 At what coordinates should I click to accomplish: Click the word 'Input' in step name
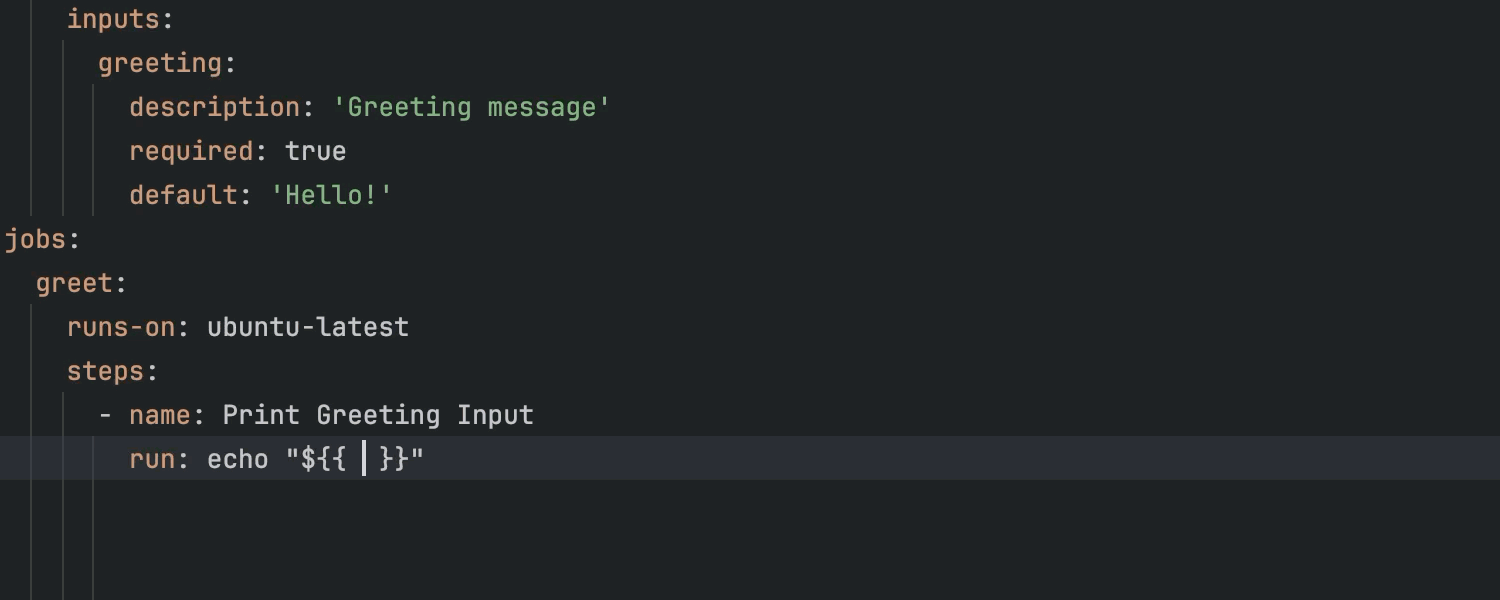[x=495, y=416]
